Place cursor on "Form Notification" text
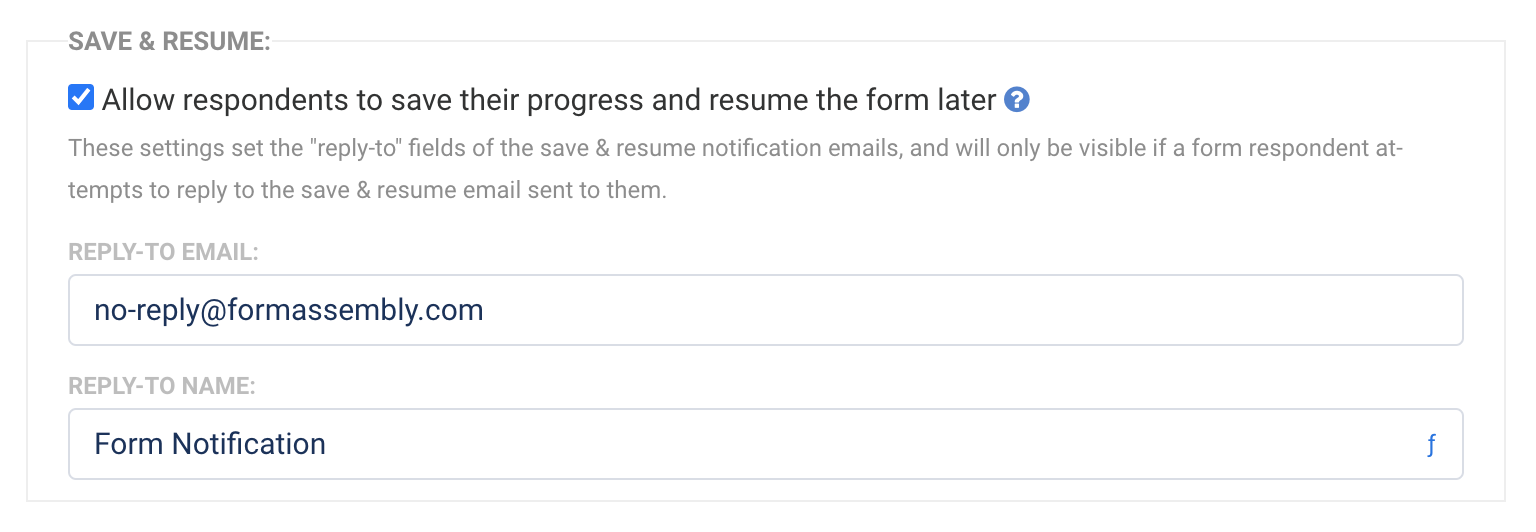This screenshot has height=532, width=1536. pos(210,443)
